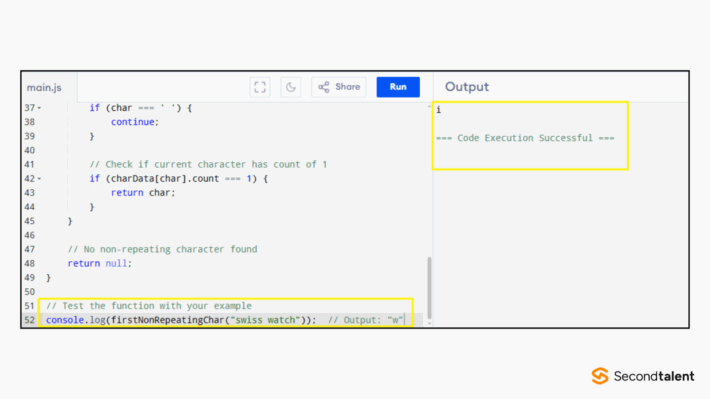This screenshot has width=710, height=399.
Task: Toggle fullscreen editor mode icon
Action: (260, 87)
